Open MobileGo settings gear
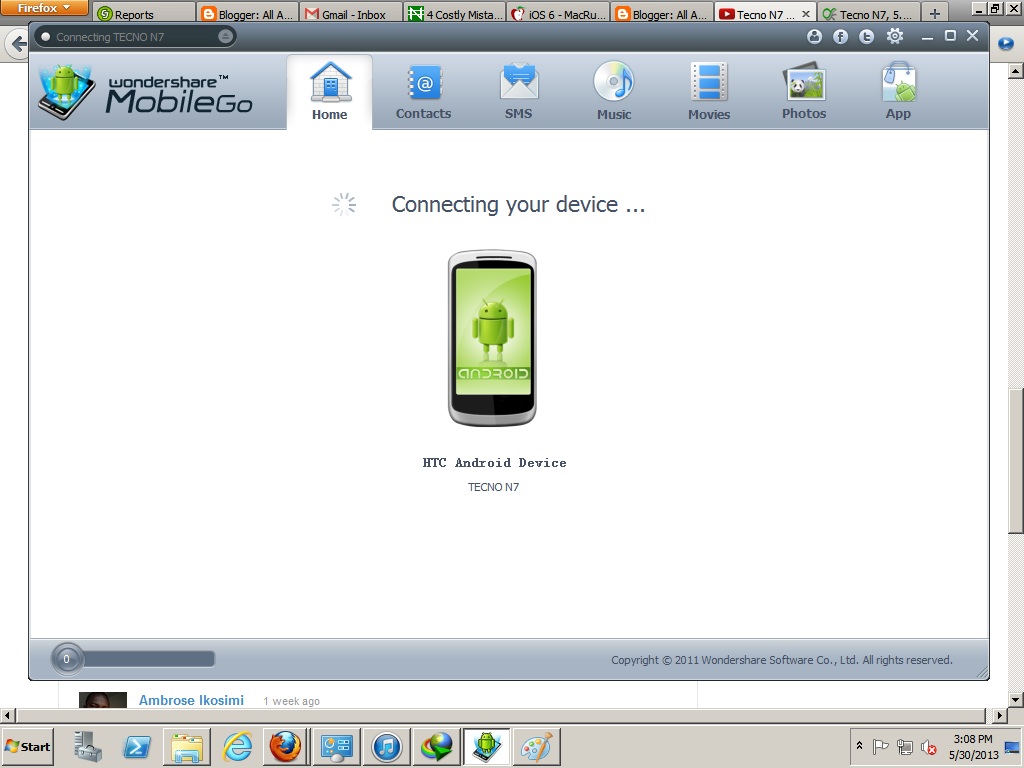The image size is (1024, 768). click(895, 37)
